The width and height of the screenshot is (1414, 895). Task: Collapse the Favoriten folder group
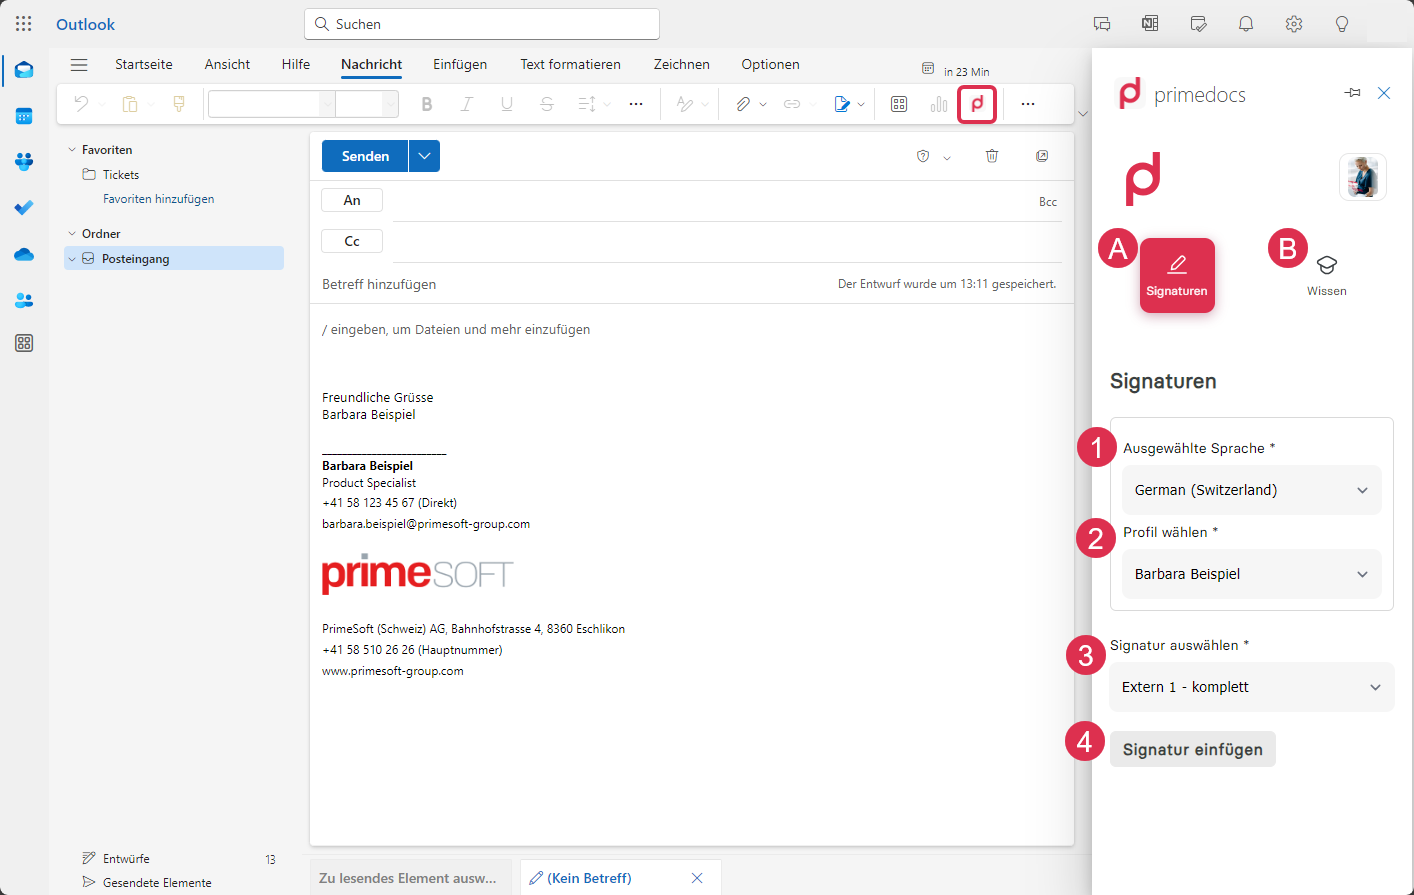click(x=72, y=150)
